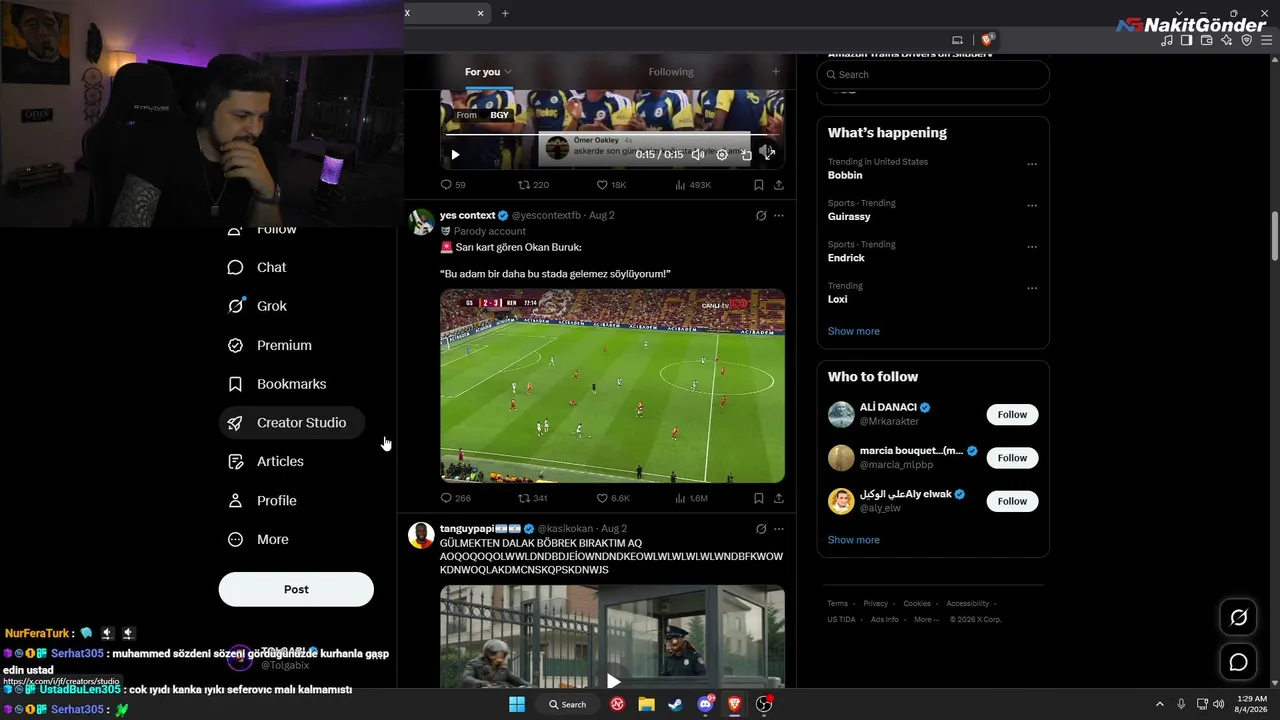The height and width of the screenshot is (720, 1280).
Task: Open Discord from the taskbar
Action: pos(705,704)
